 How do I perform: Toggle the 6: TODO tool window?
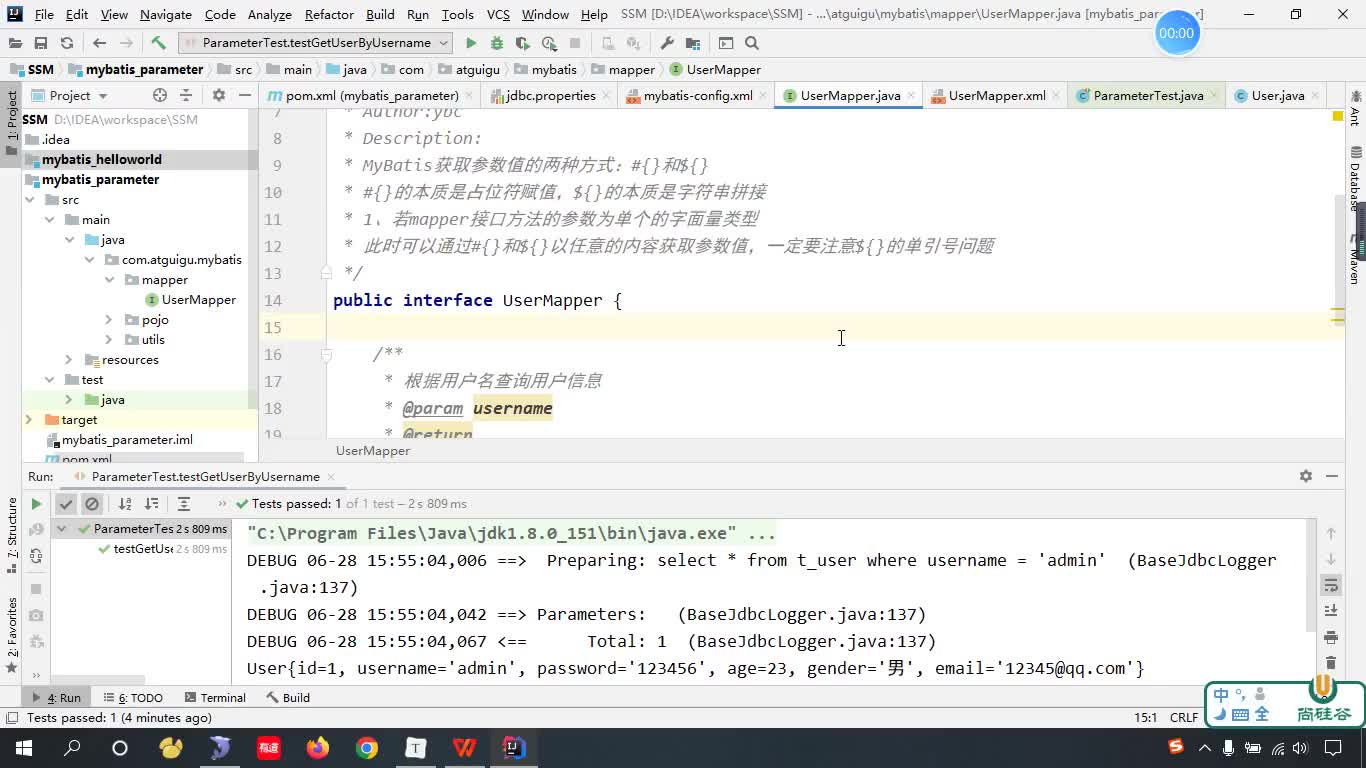[x=133, y=698]
